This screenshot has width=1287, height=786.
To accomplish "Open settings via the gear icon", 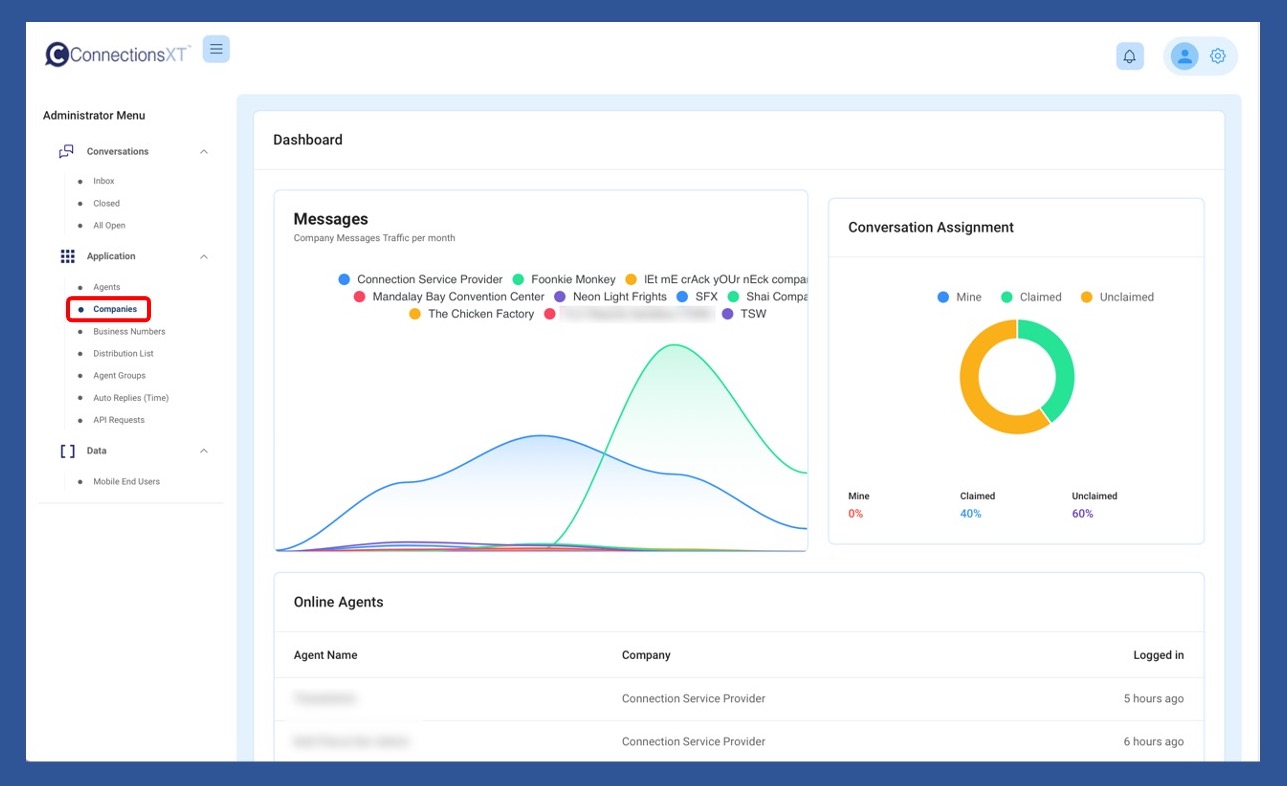I will click(x=1217, y=57).
